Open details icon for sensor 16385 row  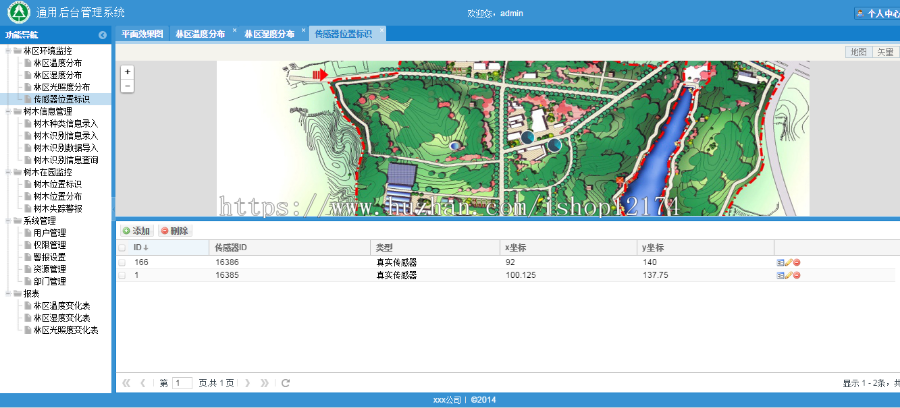(x=780, y=275)
